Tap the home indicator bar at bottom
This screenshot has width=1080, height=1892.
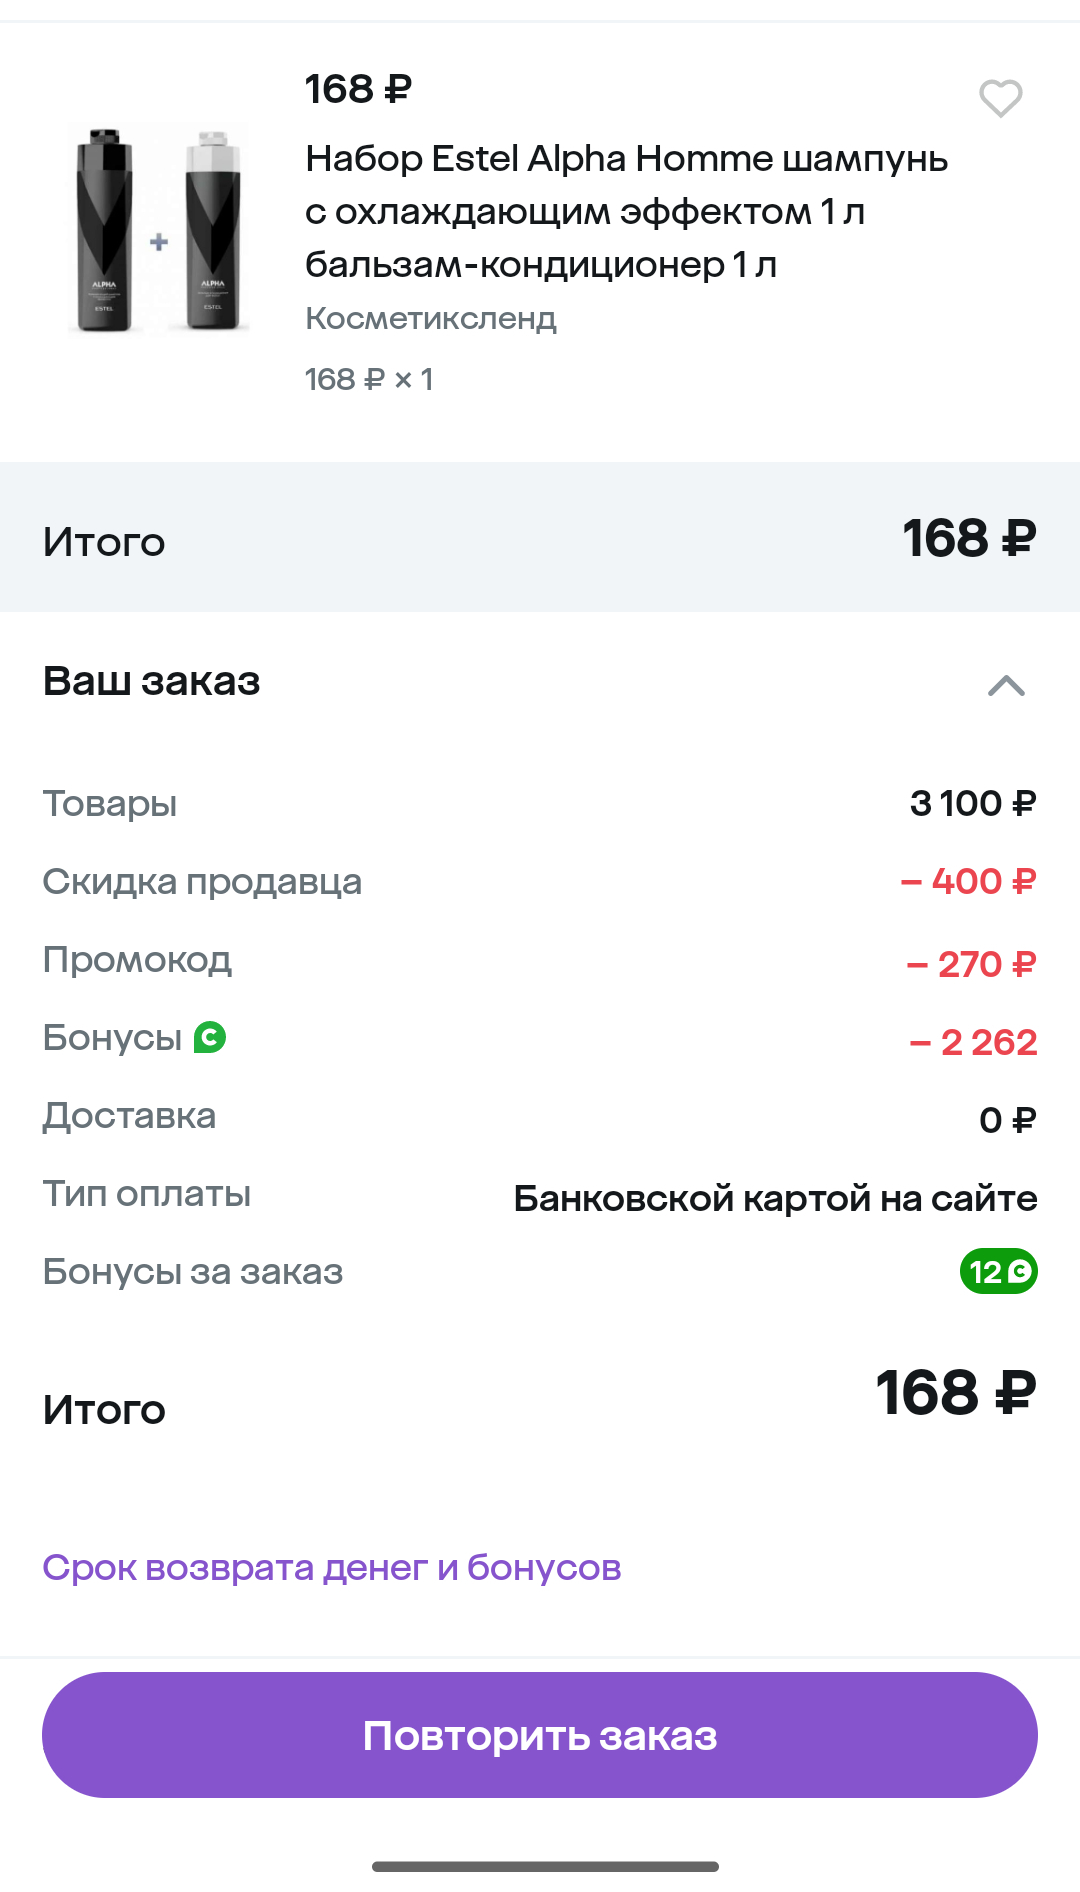(545, 1866)
